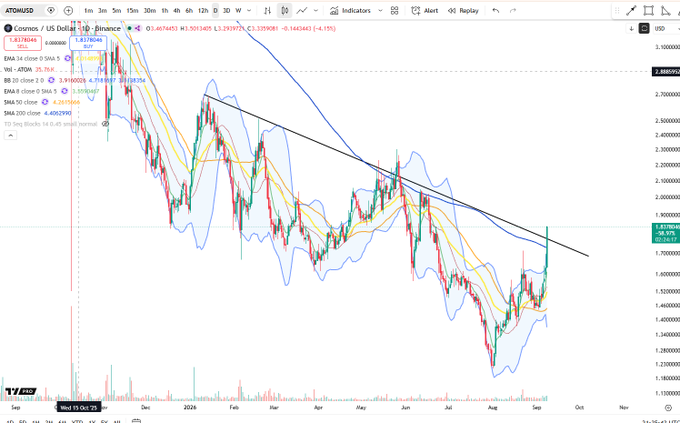
Task: Click the green market status dot
Action: [129, 29]
